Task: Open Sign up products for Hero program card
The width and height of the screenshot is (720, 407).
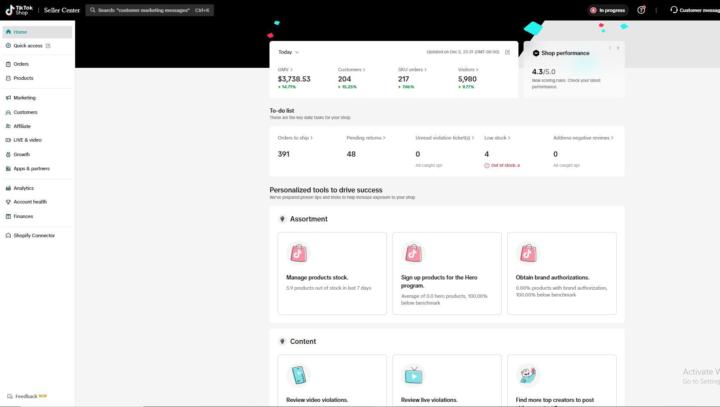Action: coord(447,273)
